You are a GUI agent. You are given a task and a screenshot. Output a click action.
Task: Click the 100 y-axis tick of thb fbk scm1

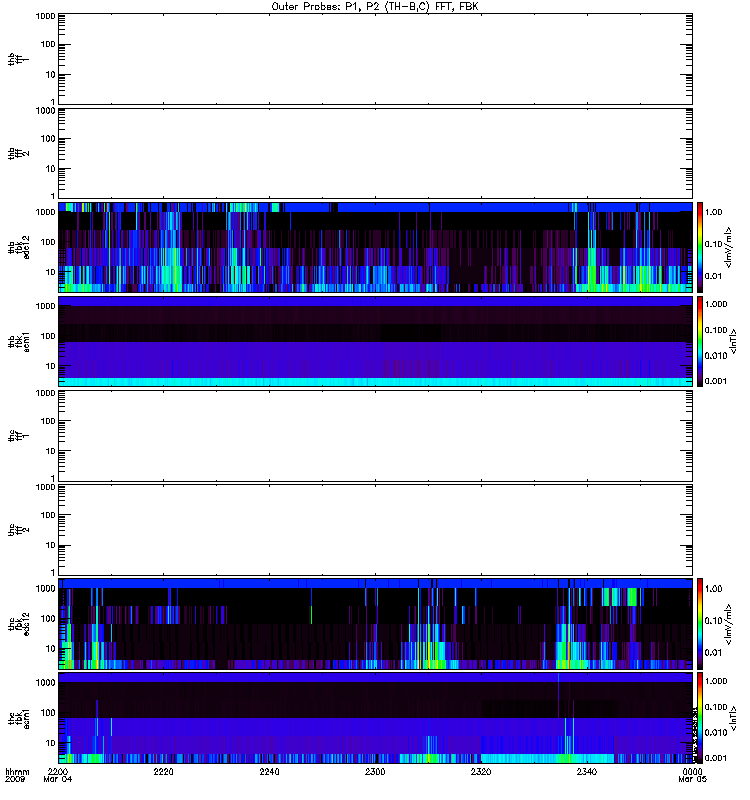48,336
